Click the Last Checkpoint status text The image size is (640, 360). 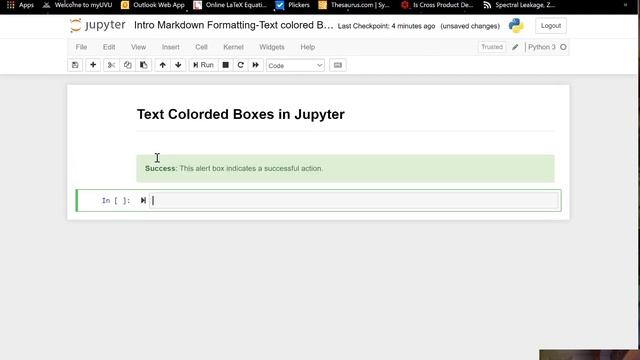[386, 26]
